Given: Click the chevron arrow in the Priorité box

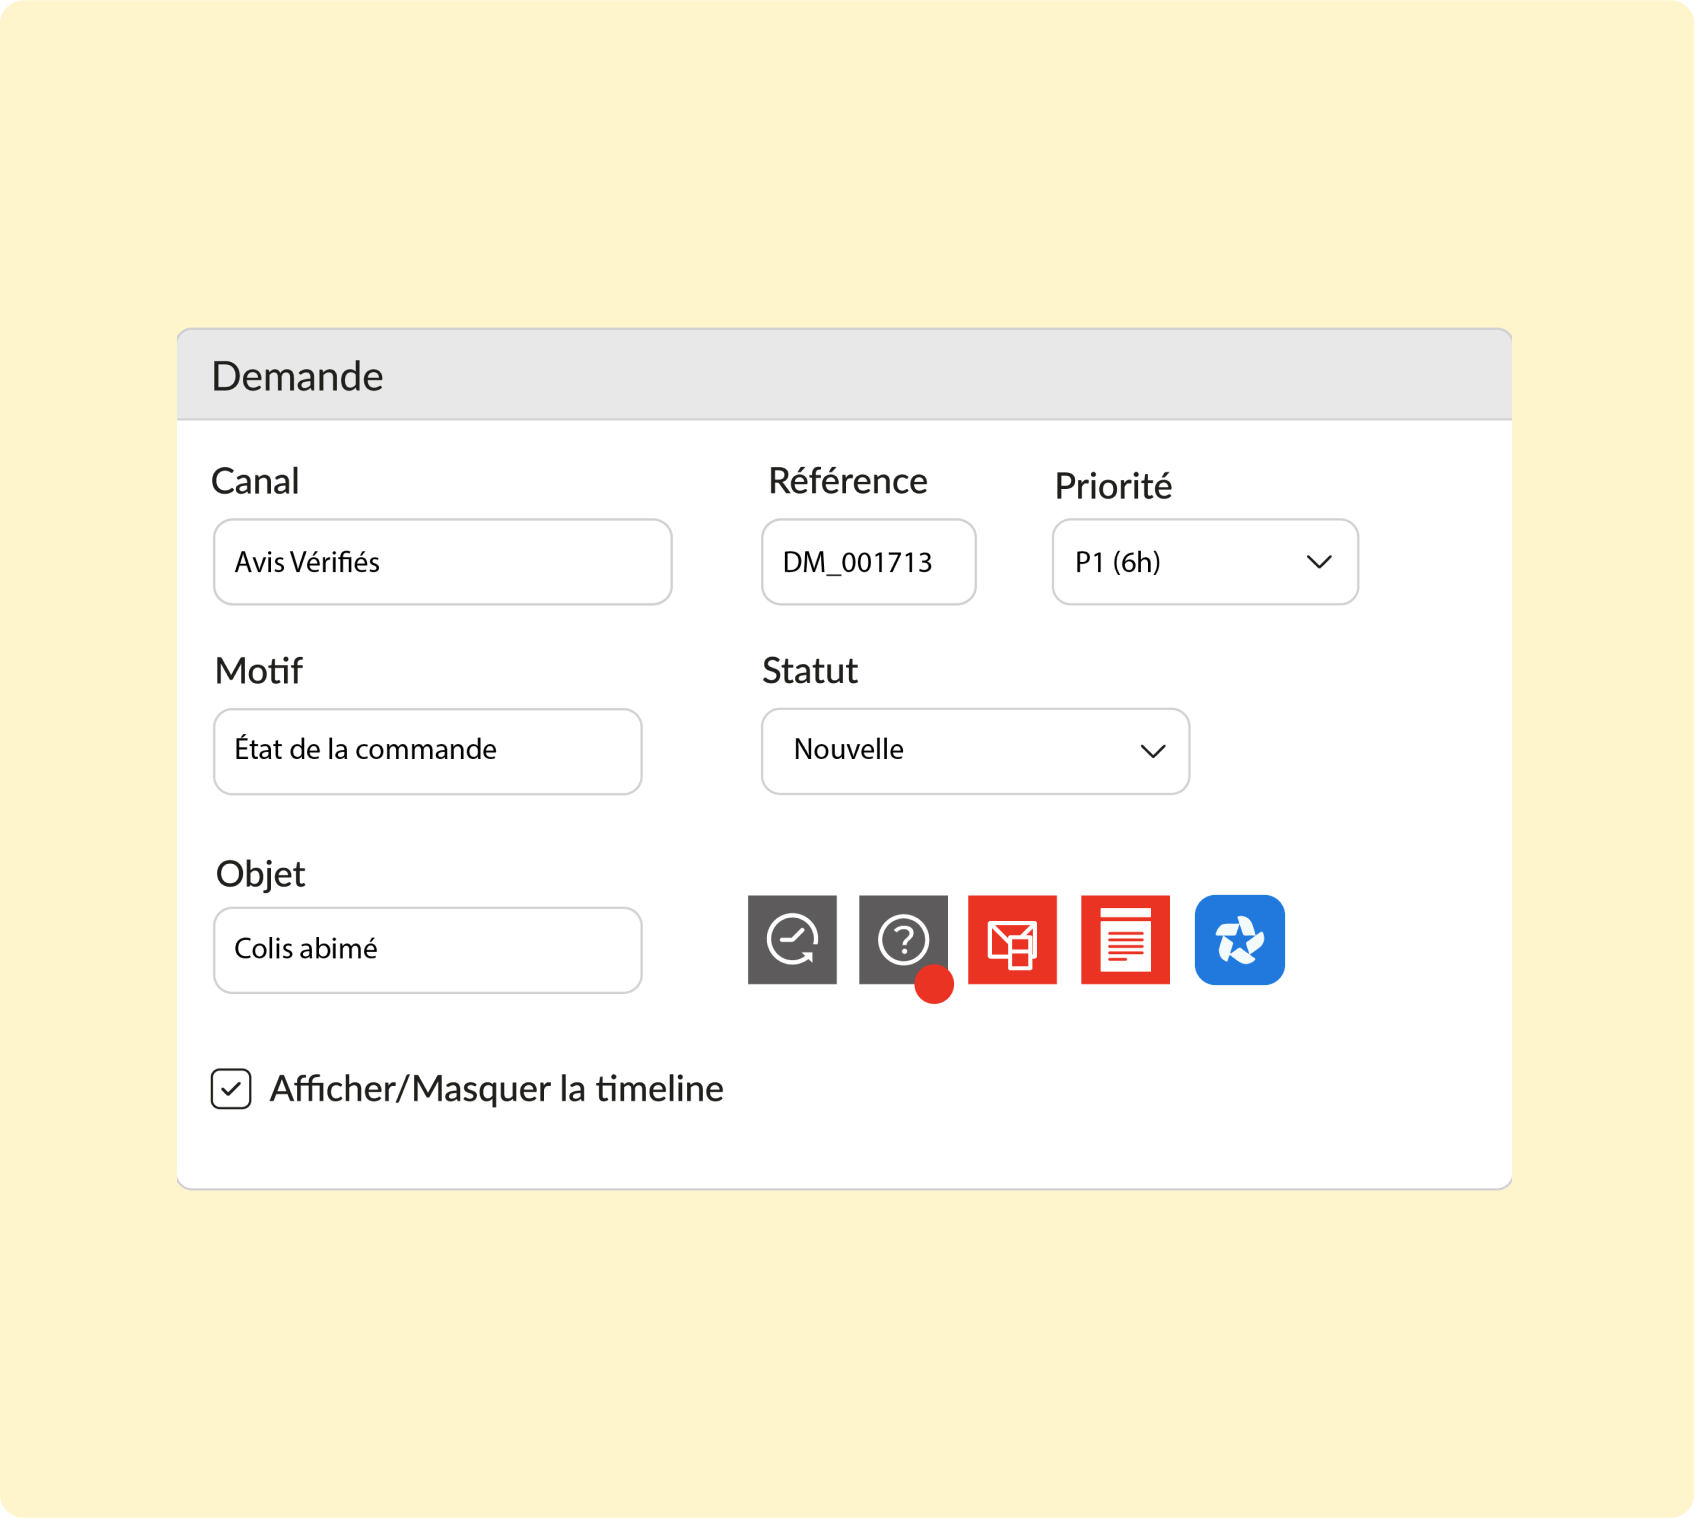Looking at the screenshot, I should [1319, 562].
